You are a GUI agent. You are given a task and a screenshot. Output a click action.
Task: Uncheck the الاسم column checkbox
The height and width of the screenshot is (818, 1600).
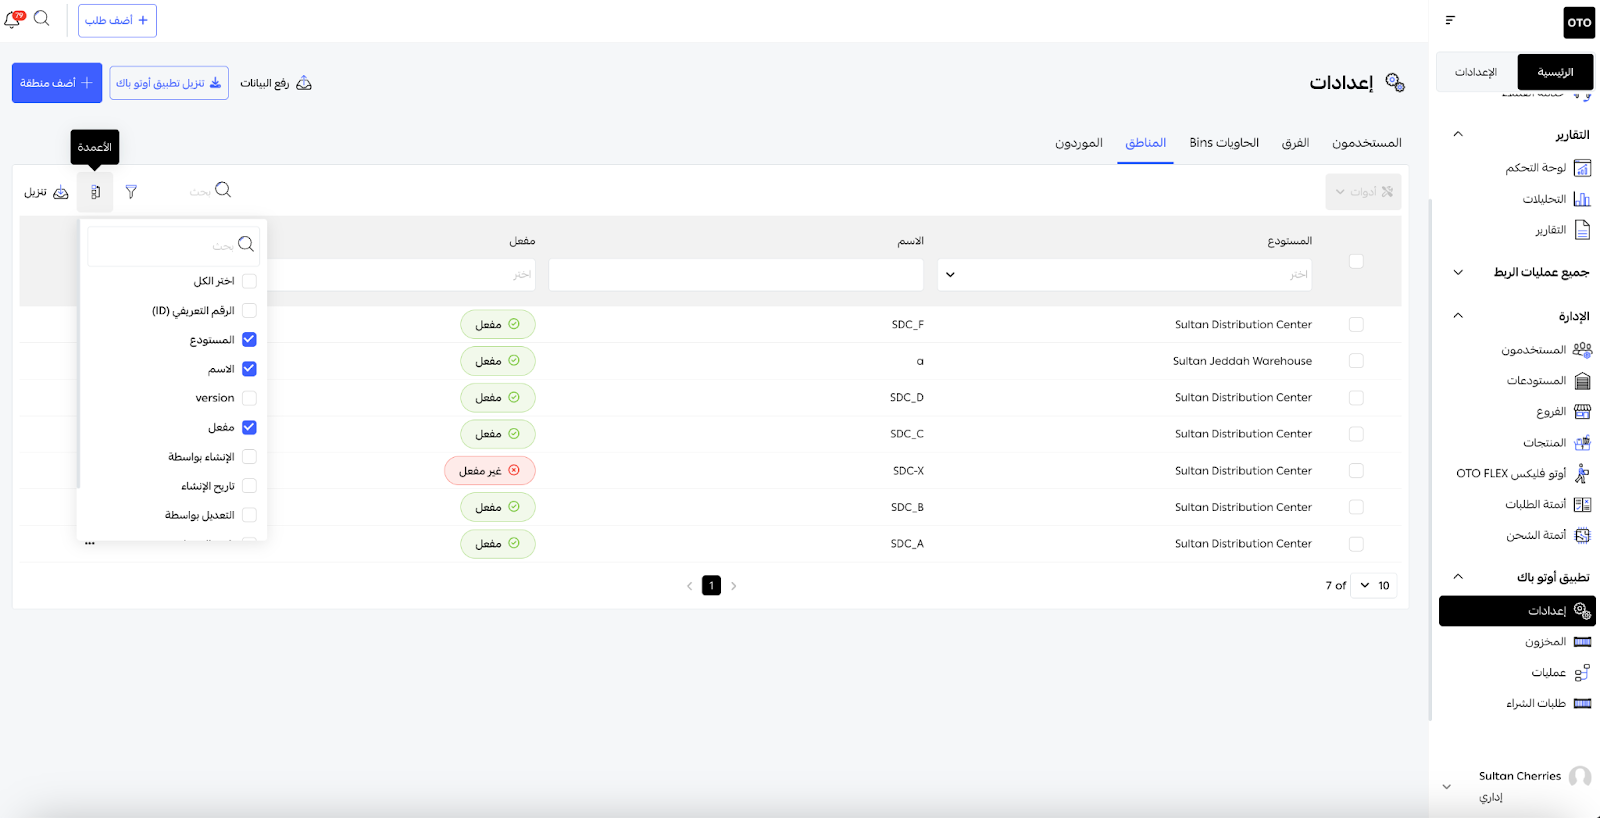tap(249, 369)
